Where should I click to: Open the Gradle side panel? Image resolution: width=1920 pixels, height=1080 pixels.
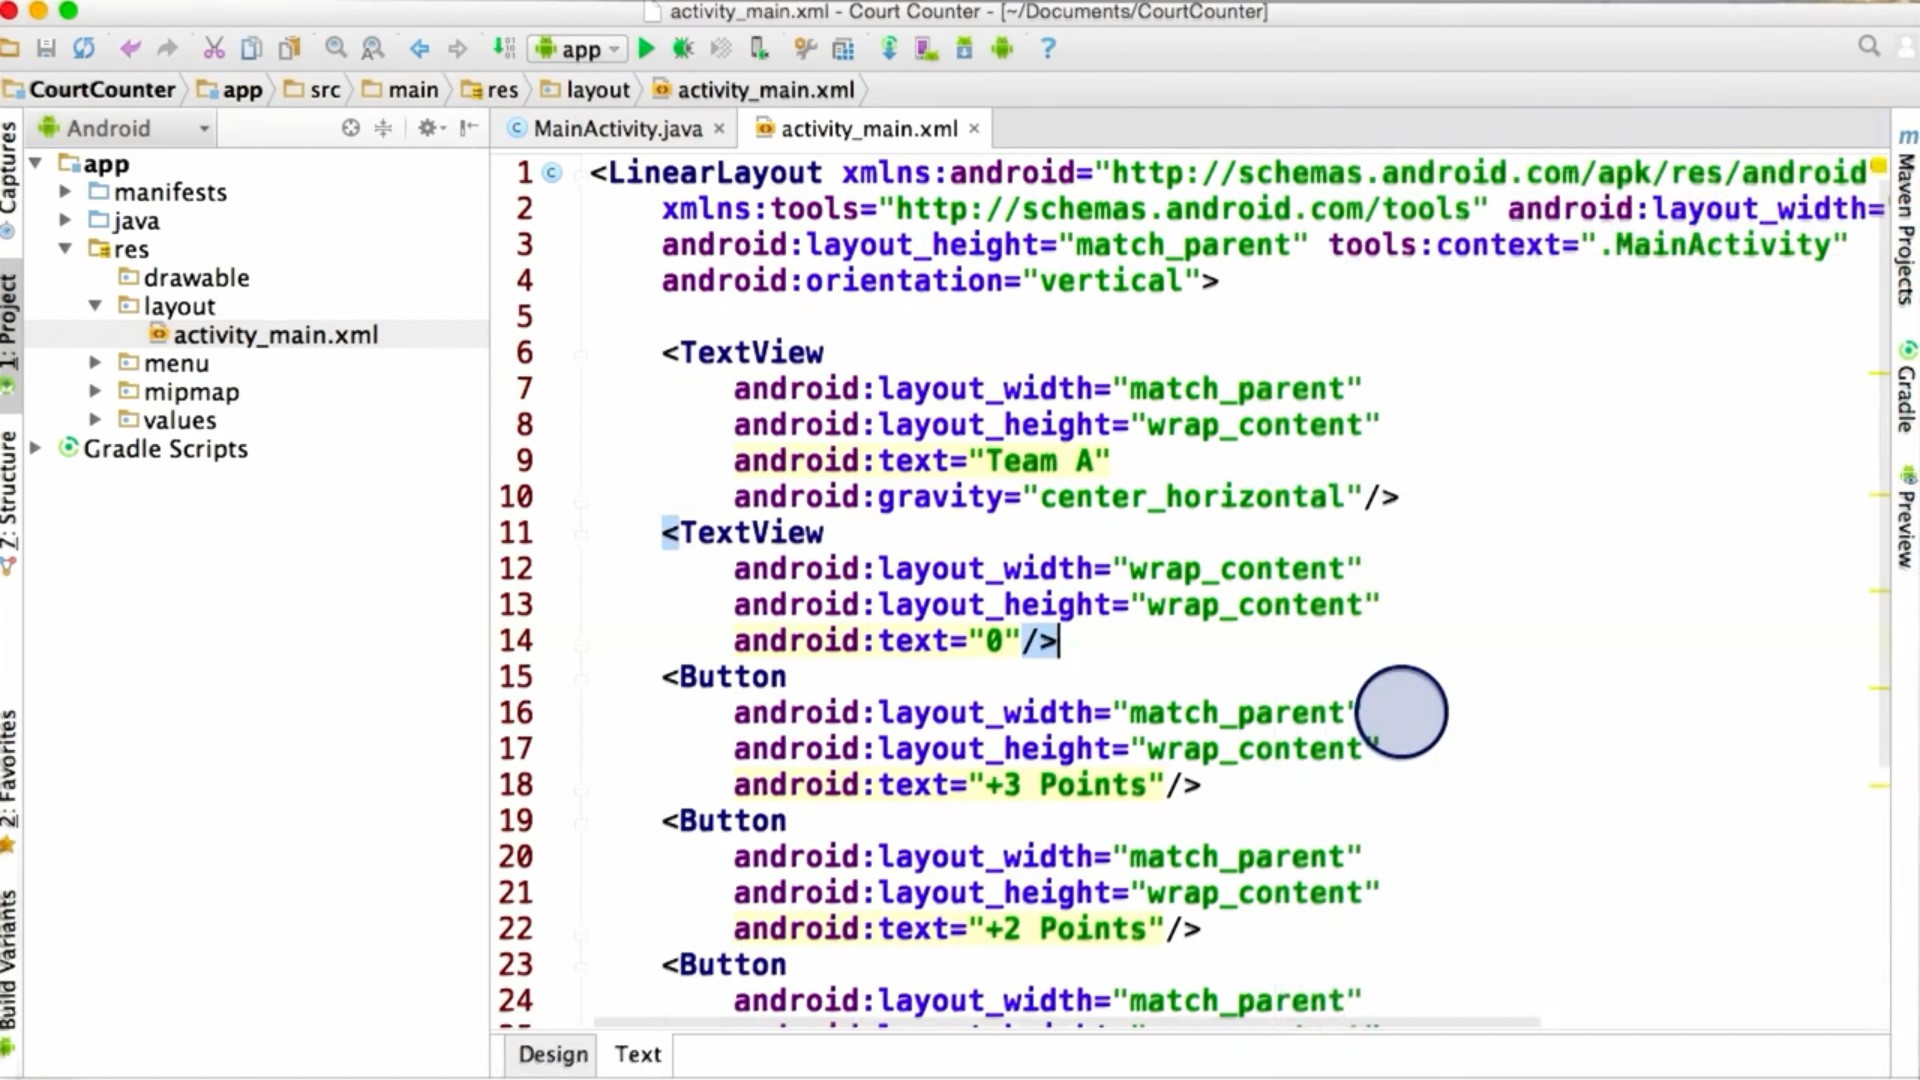click(x=1906, y=390)
